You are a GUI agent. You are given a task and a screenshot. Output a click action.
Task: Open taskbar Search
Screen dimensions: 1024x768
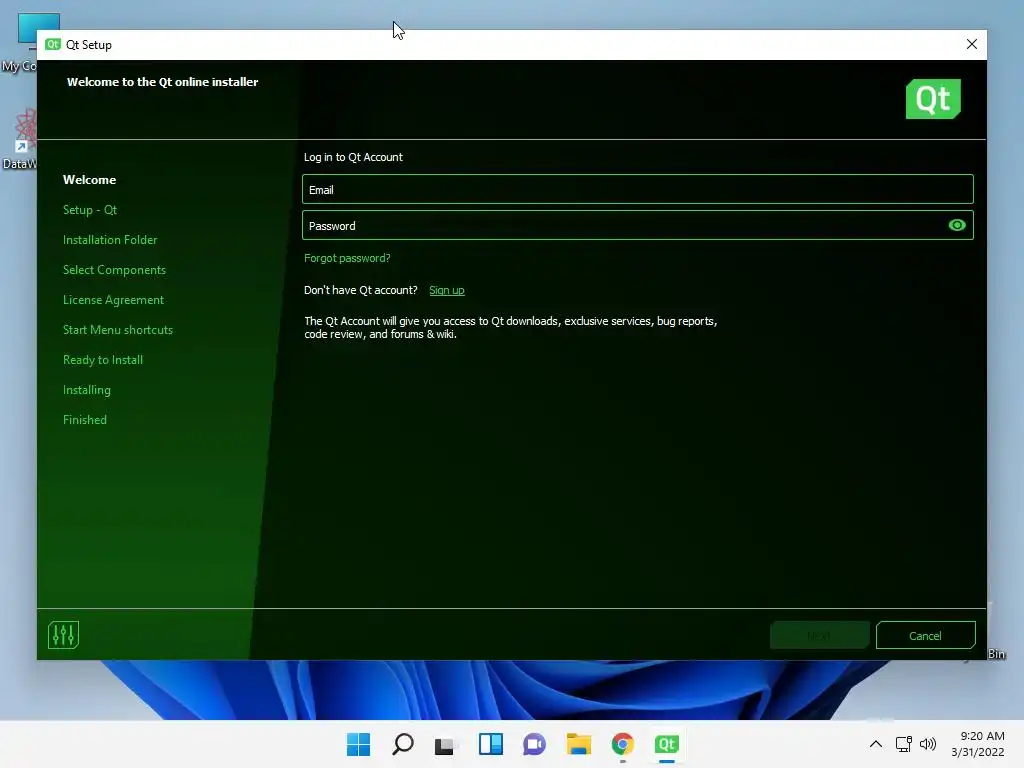coord(402,744)
